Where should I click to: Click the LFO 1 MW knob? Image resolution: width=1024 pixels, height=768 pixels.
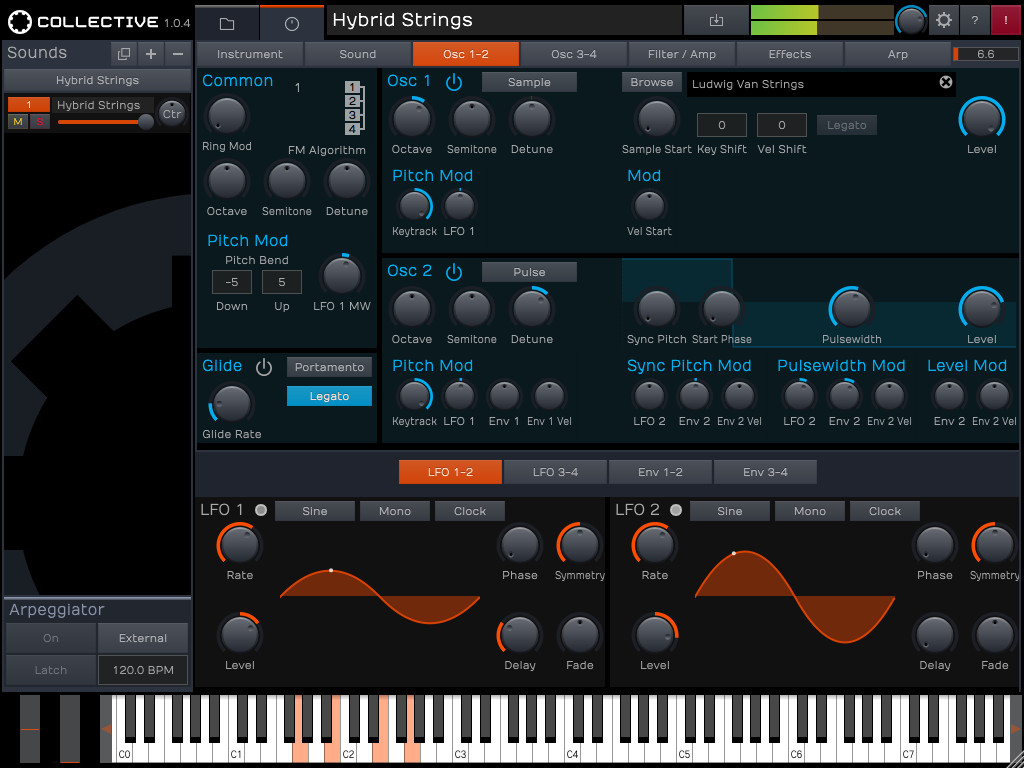(342, 275)
